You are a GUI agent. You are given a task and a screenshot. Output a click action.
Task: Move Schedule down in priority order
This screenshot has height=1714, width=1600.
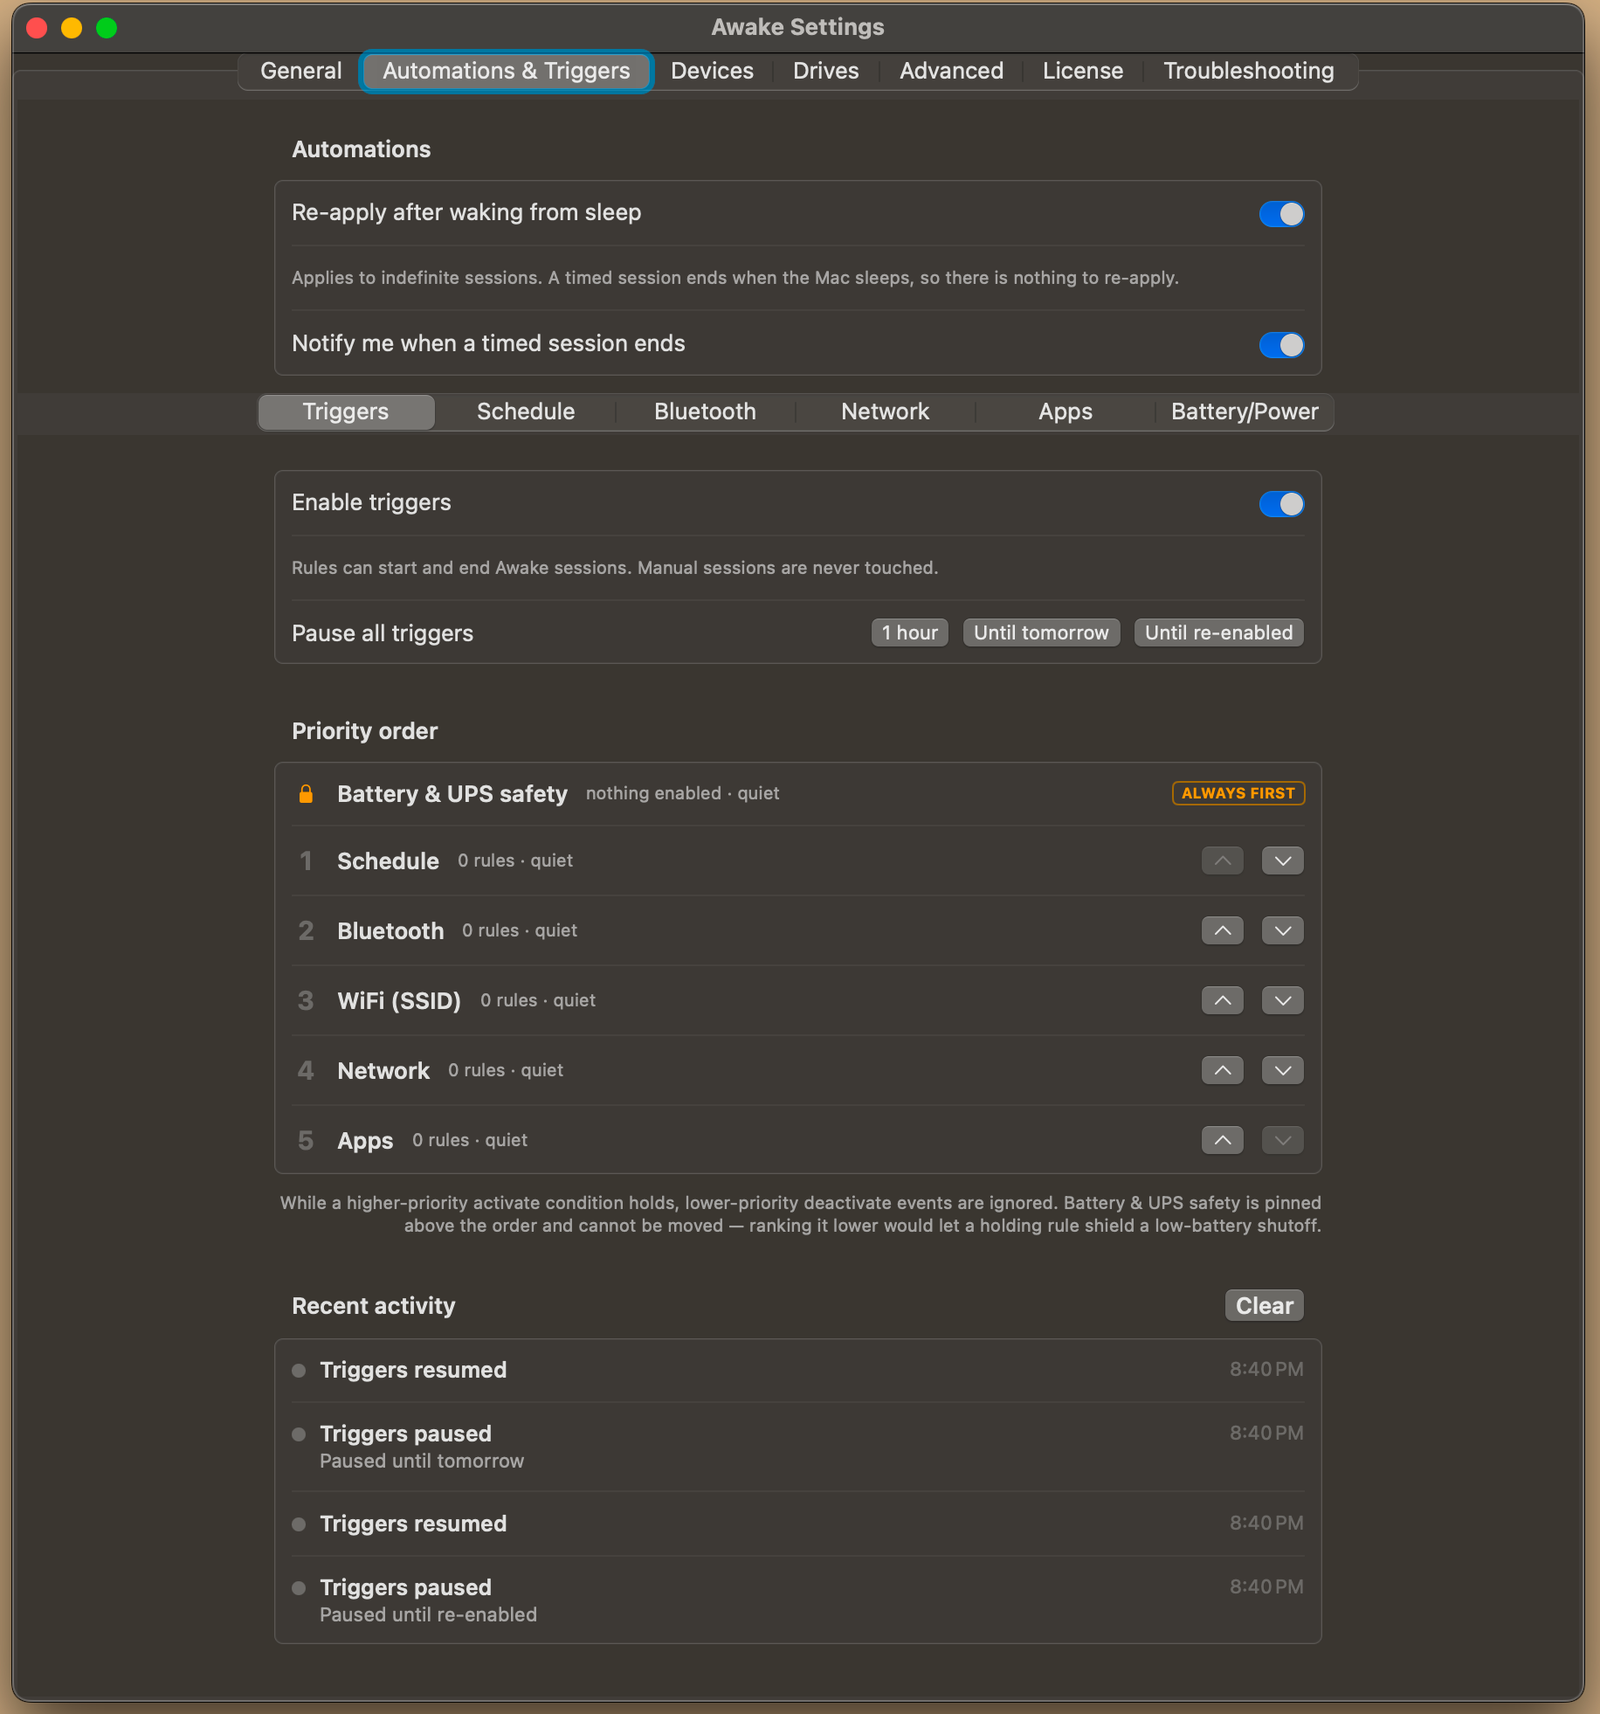[1282, 861]
